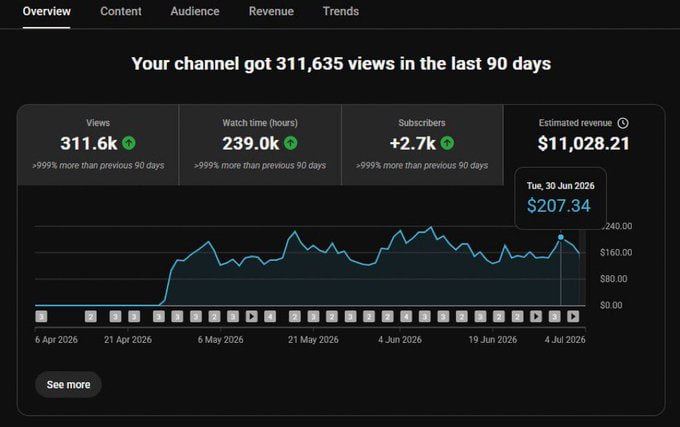680x427 pixels.
Task: Click the '311,635 views' headline text
Action: pyautogui.click(x=335, y=64)
